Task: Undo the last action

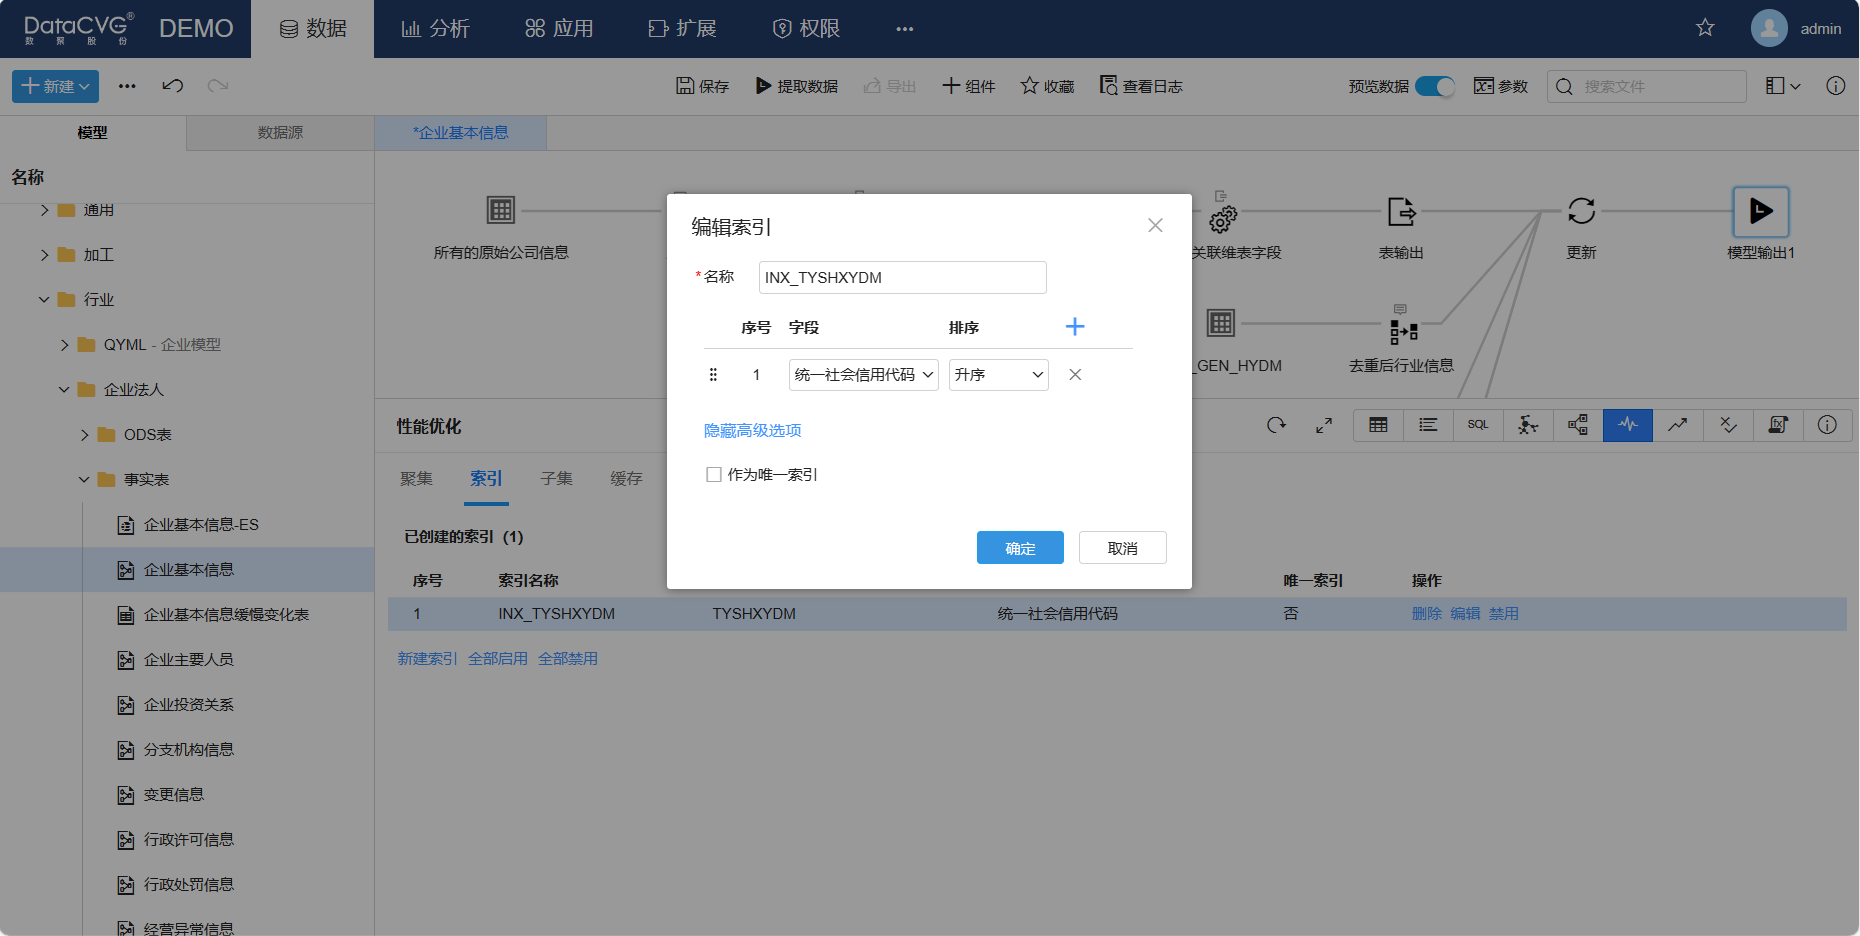Action: tap(173, 86)
